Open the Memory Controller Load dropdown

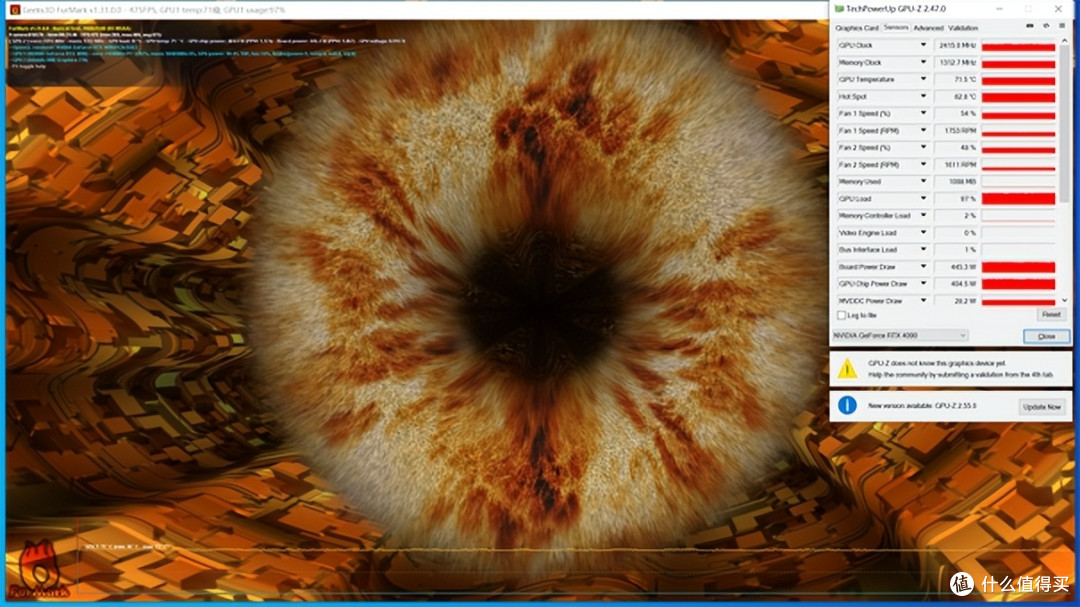(x=924, y=216)
